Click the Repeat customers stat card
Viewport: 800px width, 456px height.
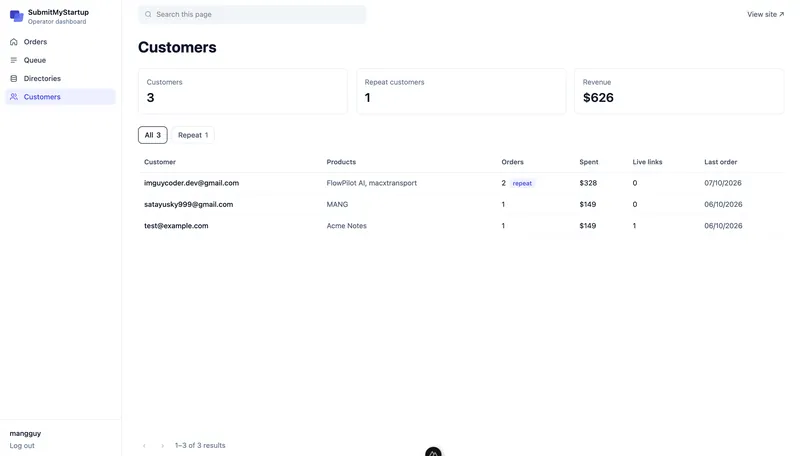point(461,91)
